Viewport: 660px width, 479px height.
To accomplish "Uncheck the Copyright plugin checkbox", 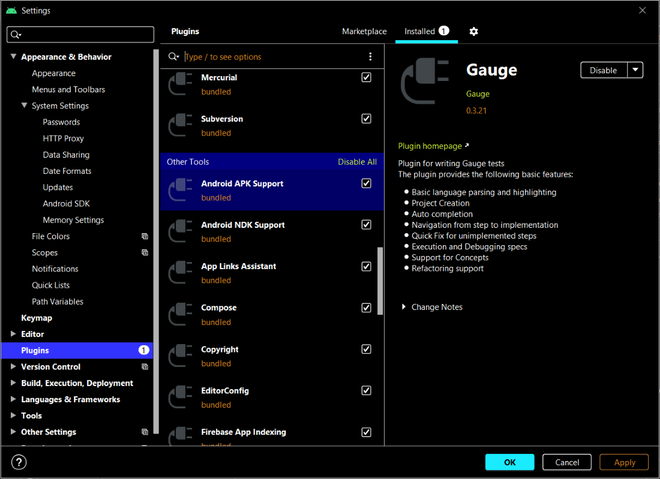I will click(366, 349).
